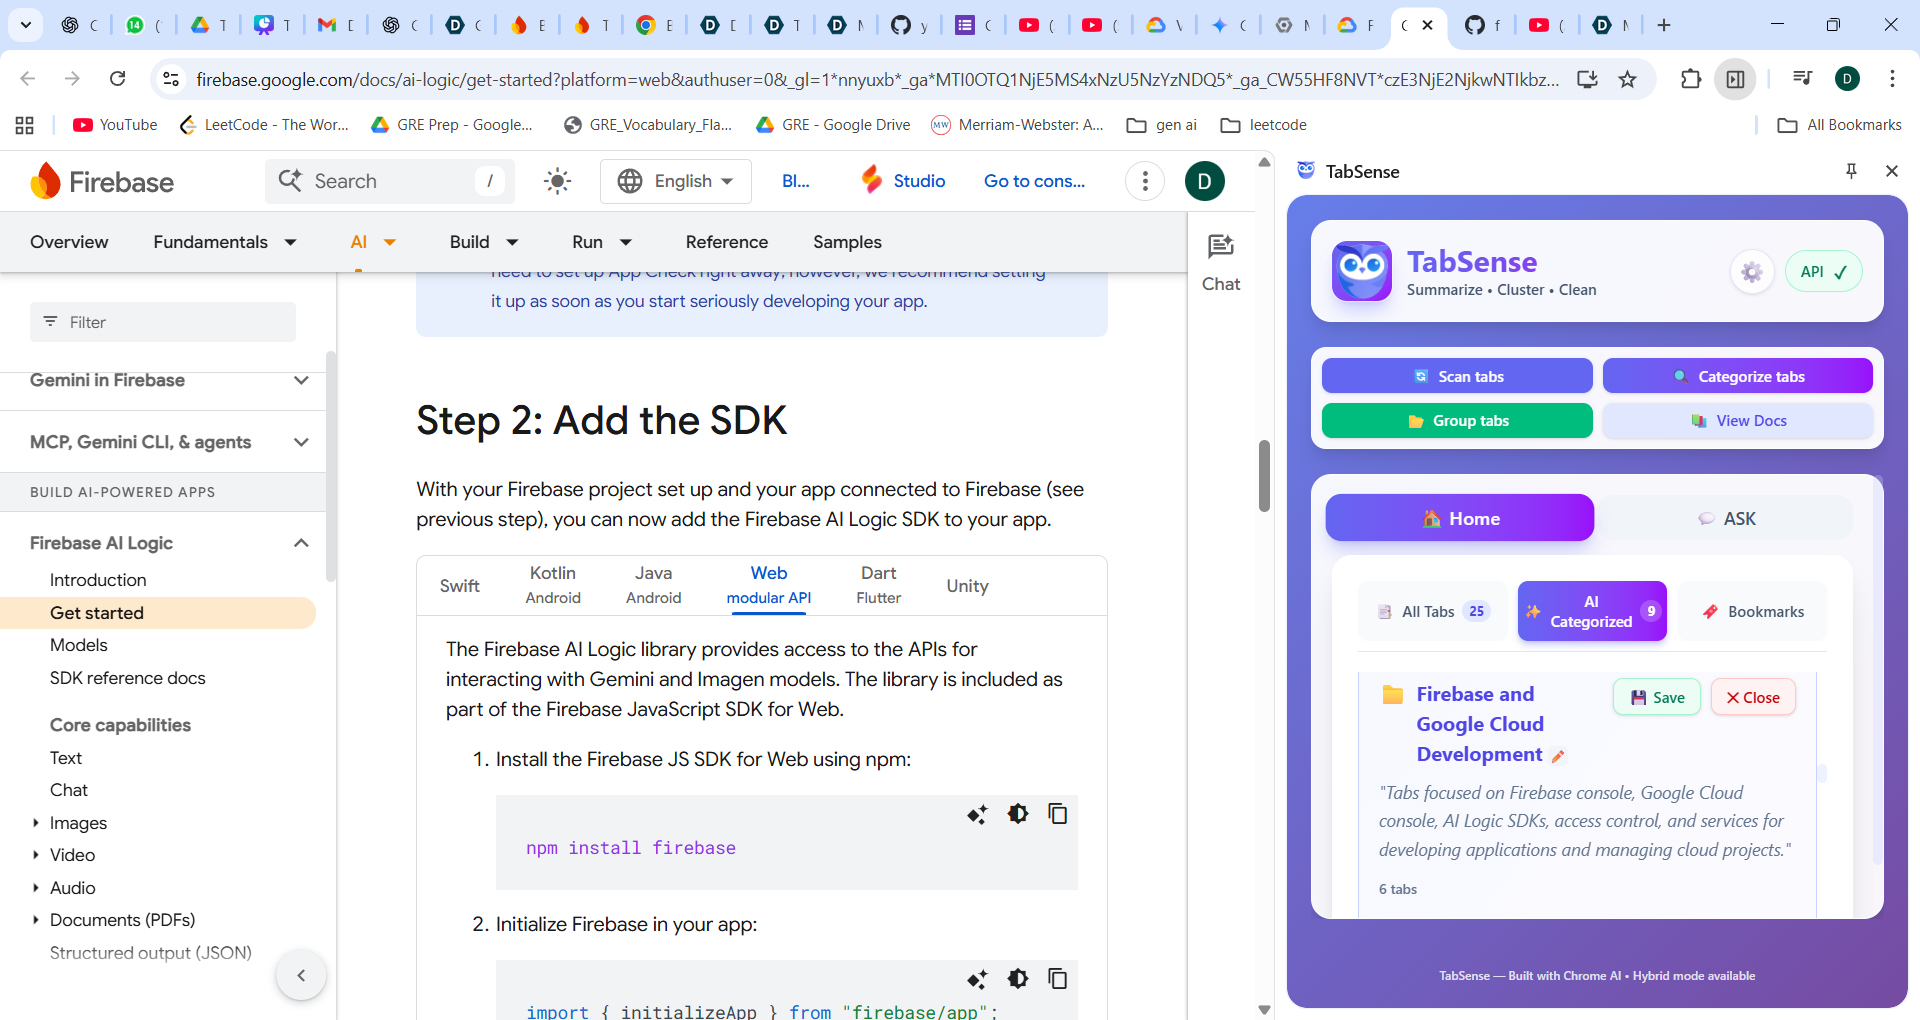Screen dimensions: 1920x1020
Task: Close the Firebase and Google Cloud group
Action: point(1753,697)
